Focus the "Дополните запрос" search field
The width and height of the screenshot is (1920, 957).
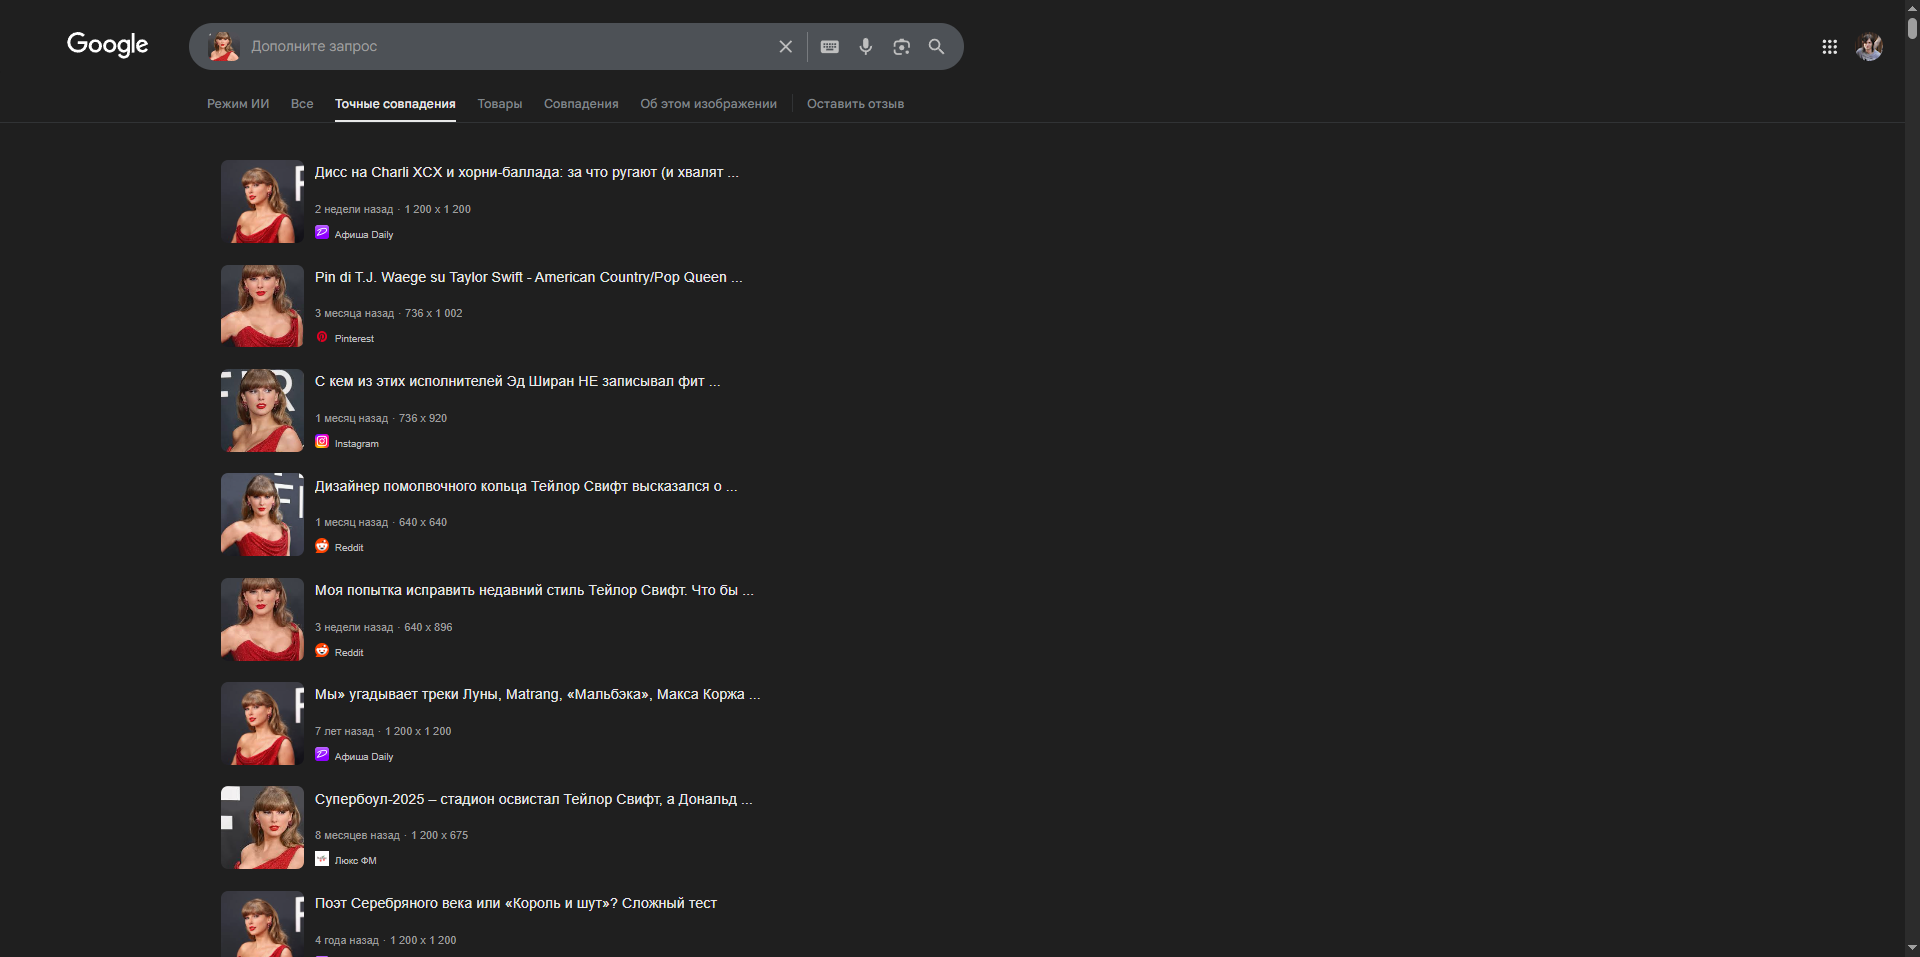coord(510,46)
